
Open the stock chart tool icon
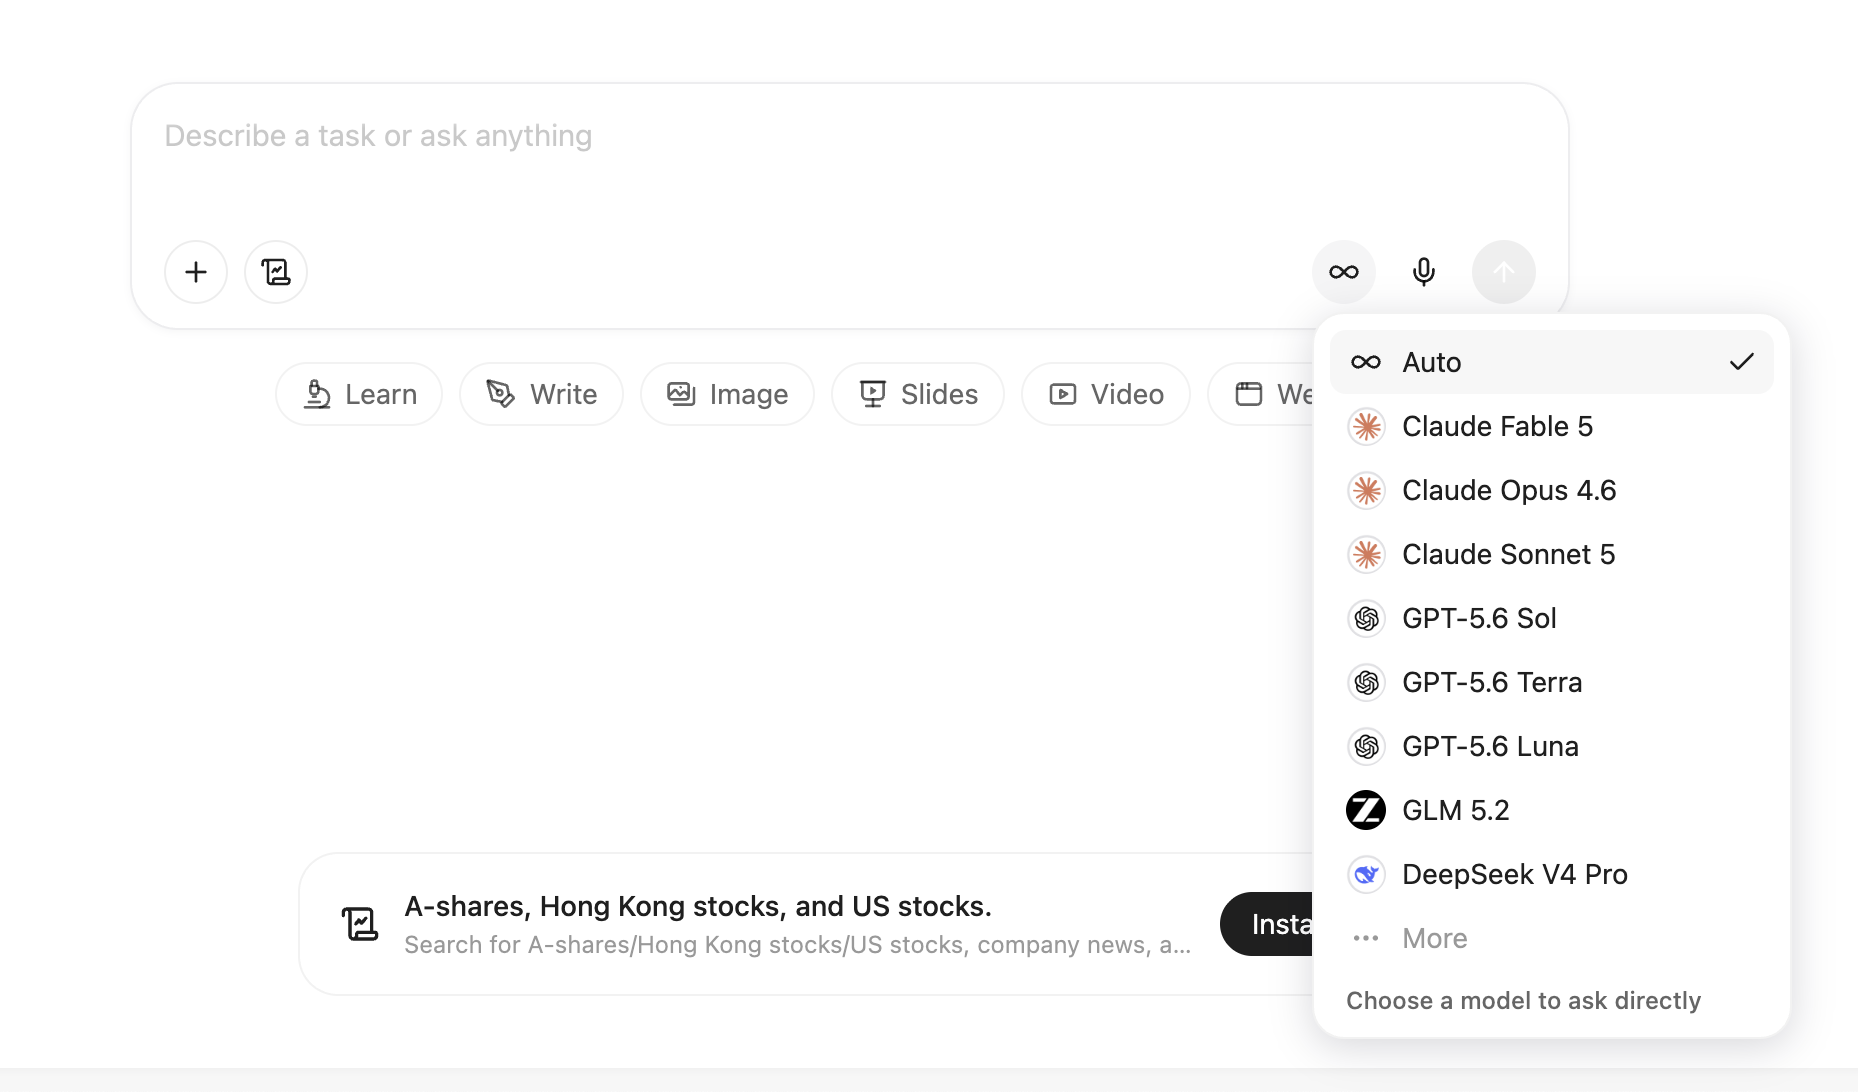276,272
